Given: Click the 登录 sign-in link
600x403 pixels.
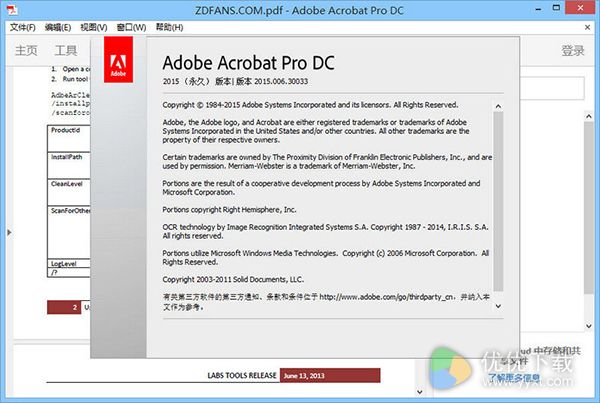Looking at the screenshot, I should click(x=573, y=51).
